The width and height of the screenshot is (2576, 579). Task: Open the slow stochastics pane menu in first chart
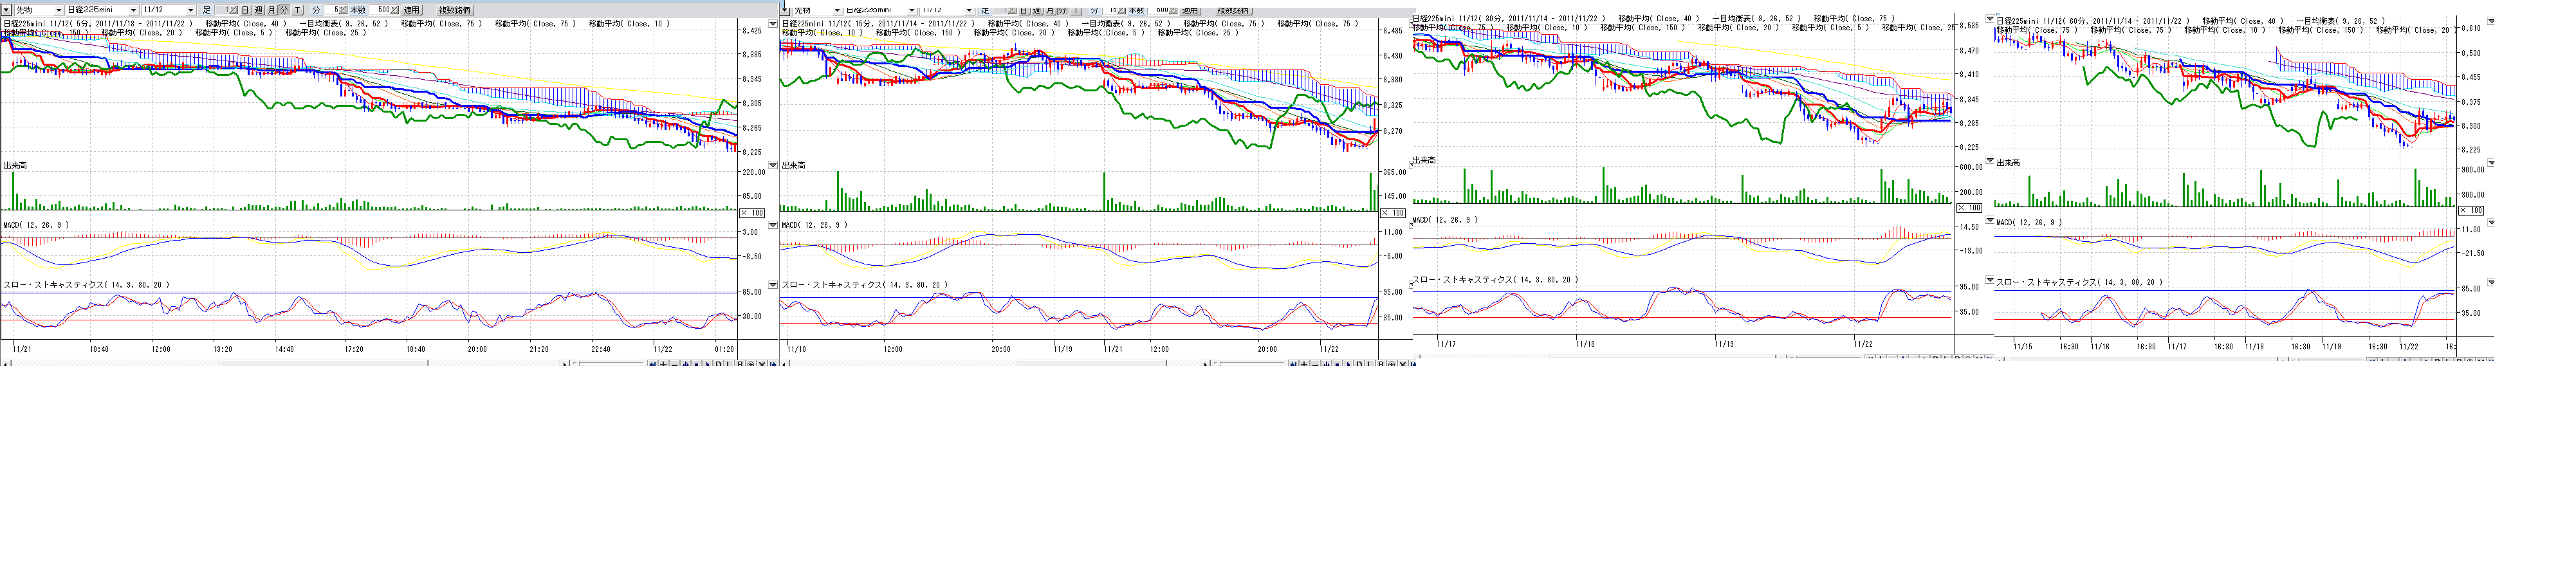click(772, 285)
